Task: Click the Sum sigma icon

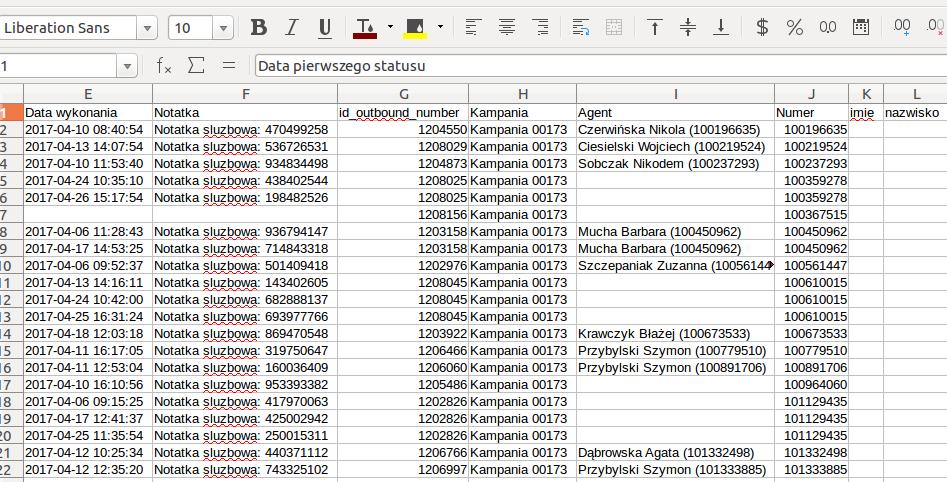Action: tap(196, 66)
